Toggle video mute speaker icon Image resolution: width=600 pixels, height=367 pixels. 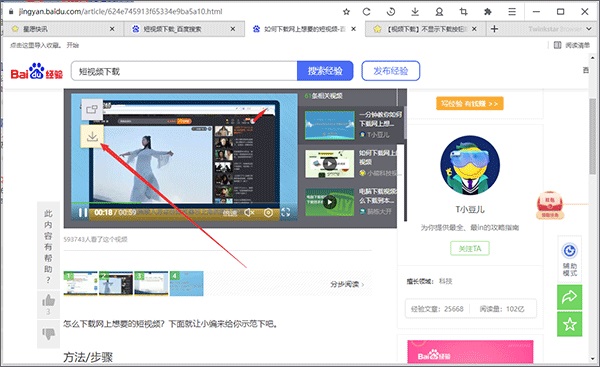click(x=249, y=212)
